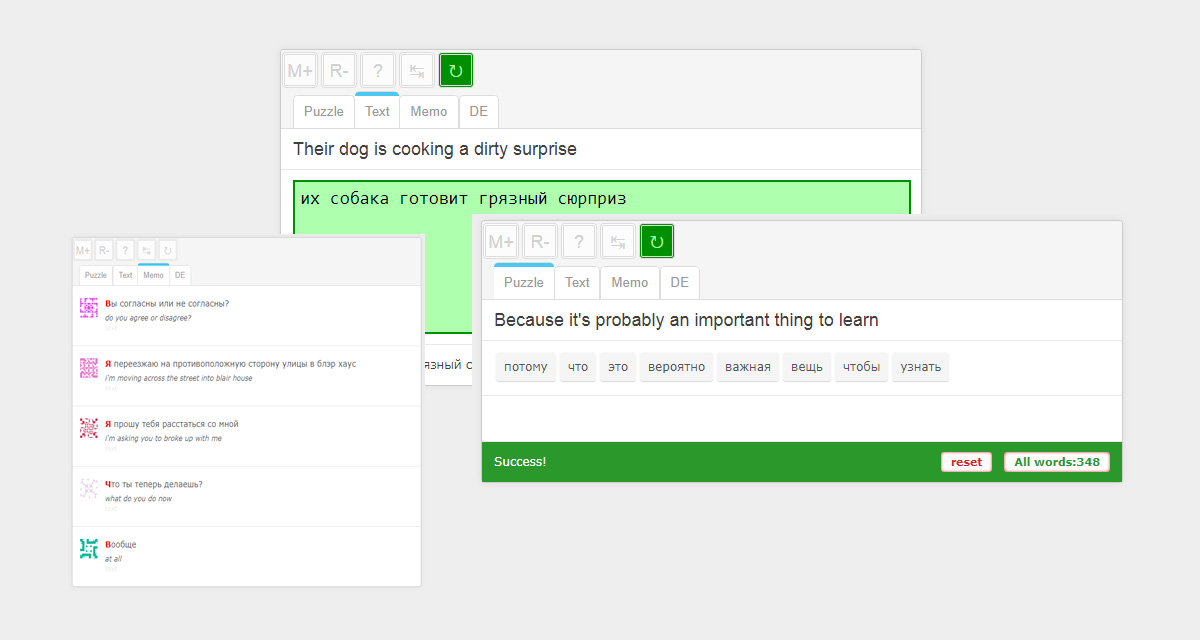Open Puzzle tab in the small list window
This screenshot has width=1200, height=640.
coord(96,275)
